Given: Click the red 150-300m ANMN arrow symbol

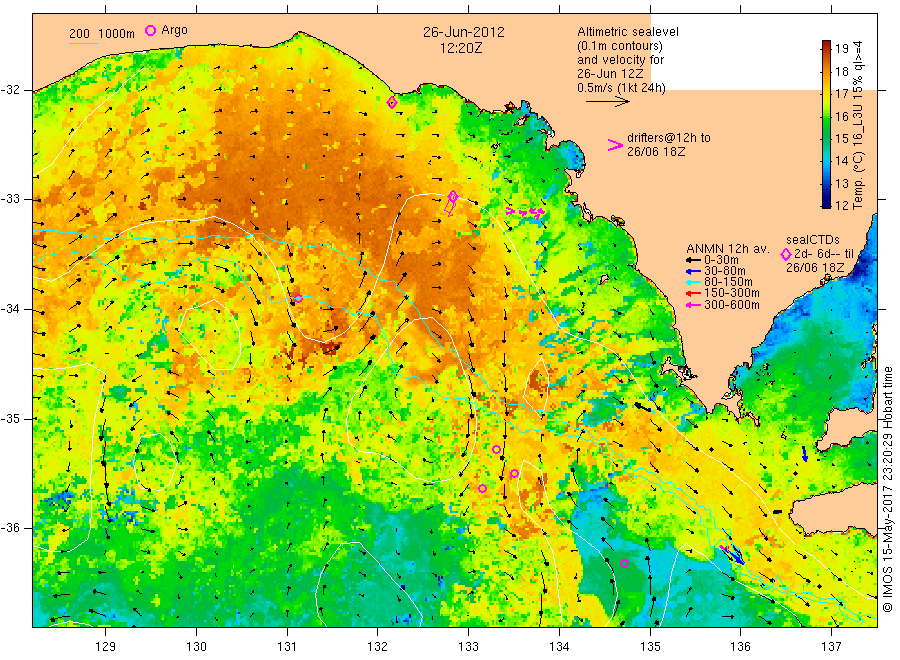Looking at the screenshot, I should click(694, 294).
